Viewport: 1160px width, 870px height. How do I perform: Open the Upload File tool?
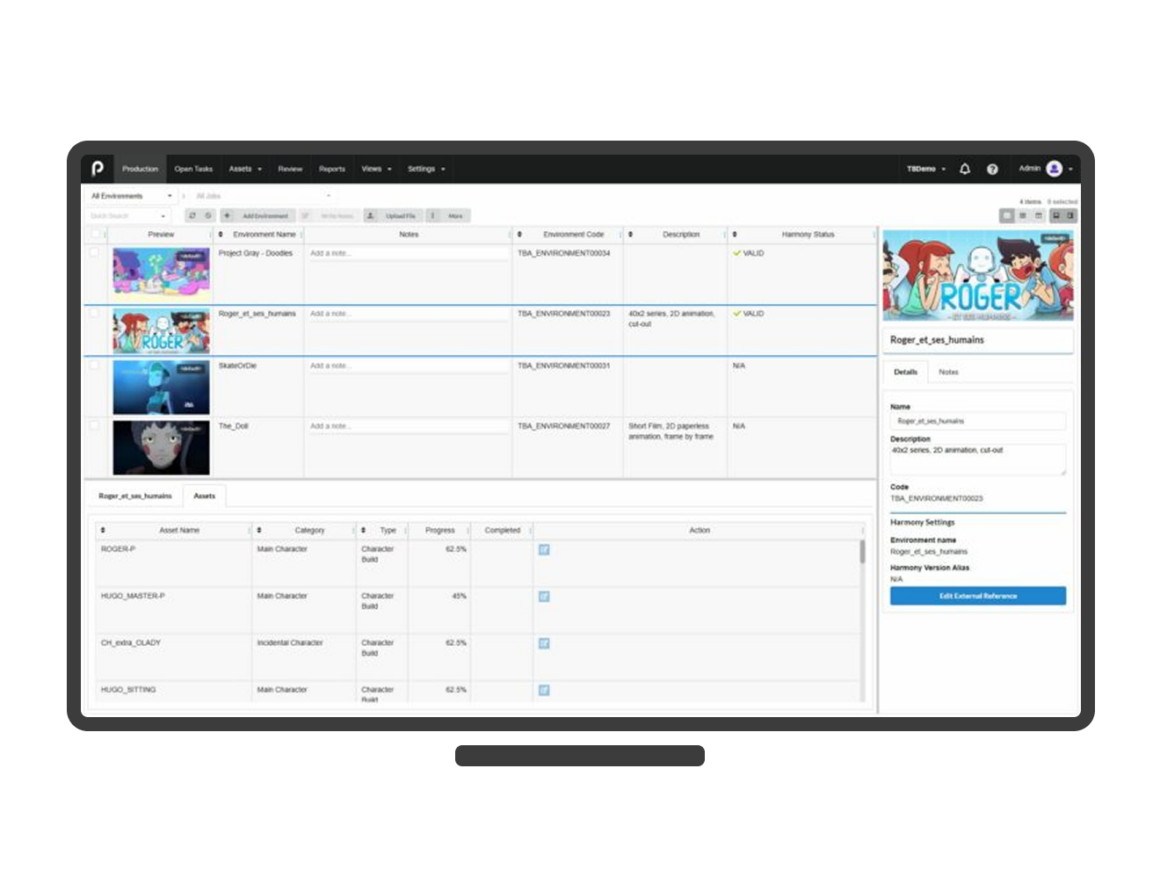click(x=397, y=215)
